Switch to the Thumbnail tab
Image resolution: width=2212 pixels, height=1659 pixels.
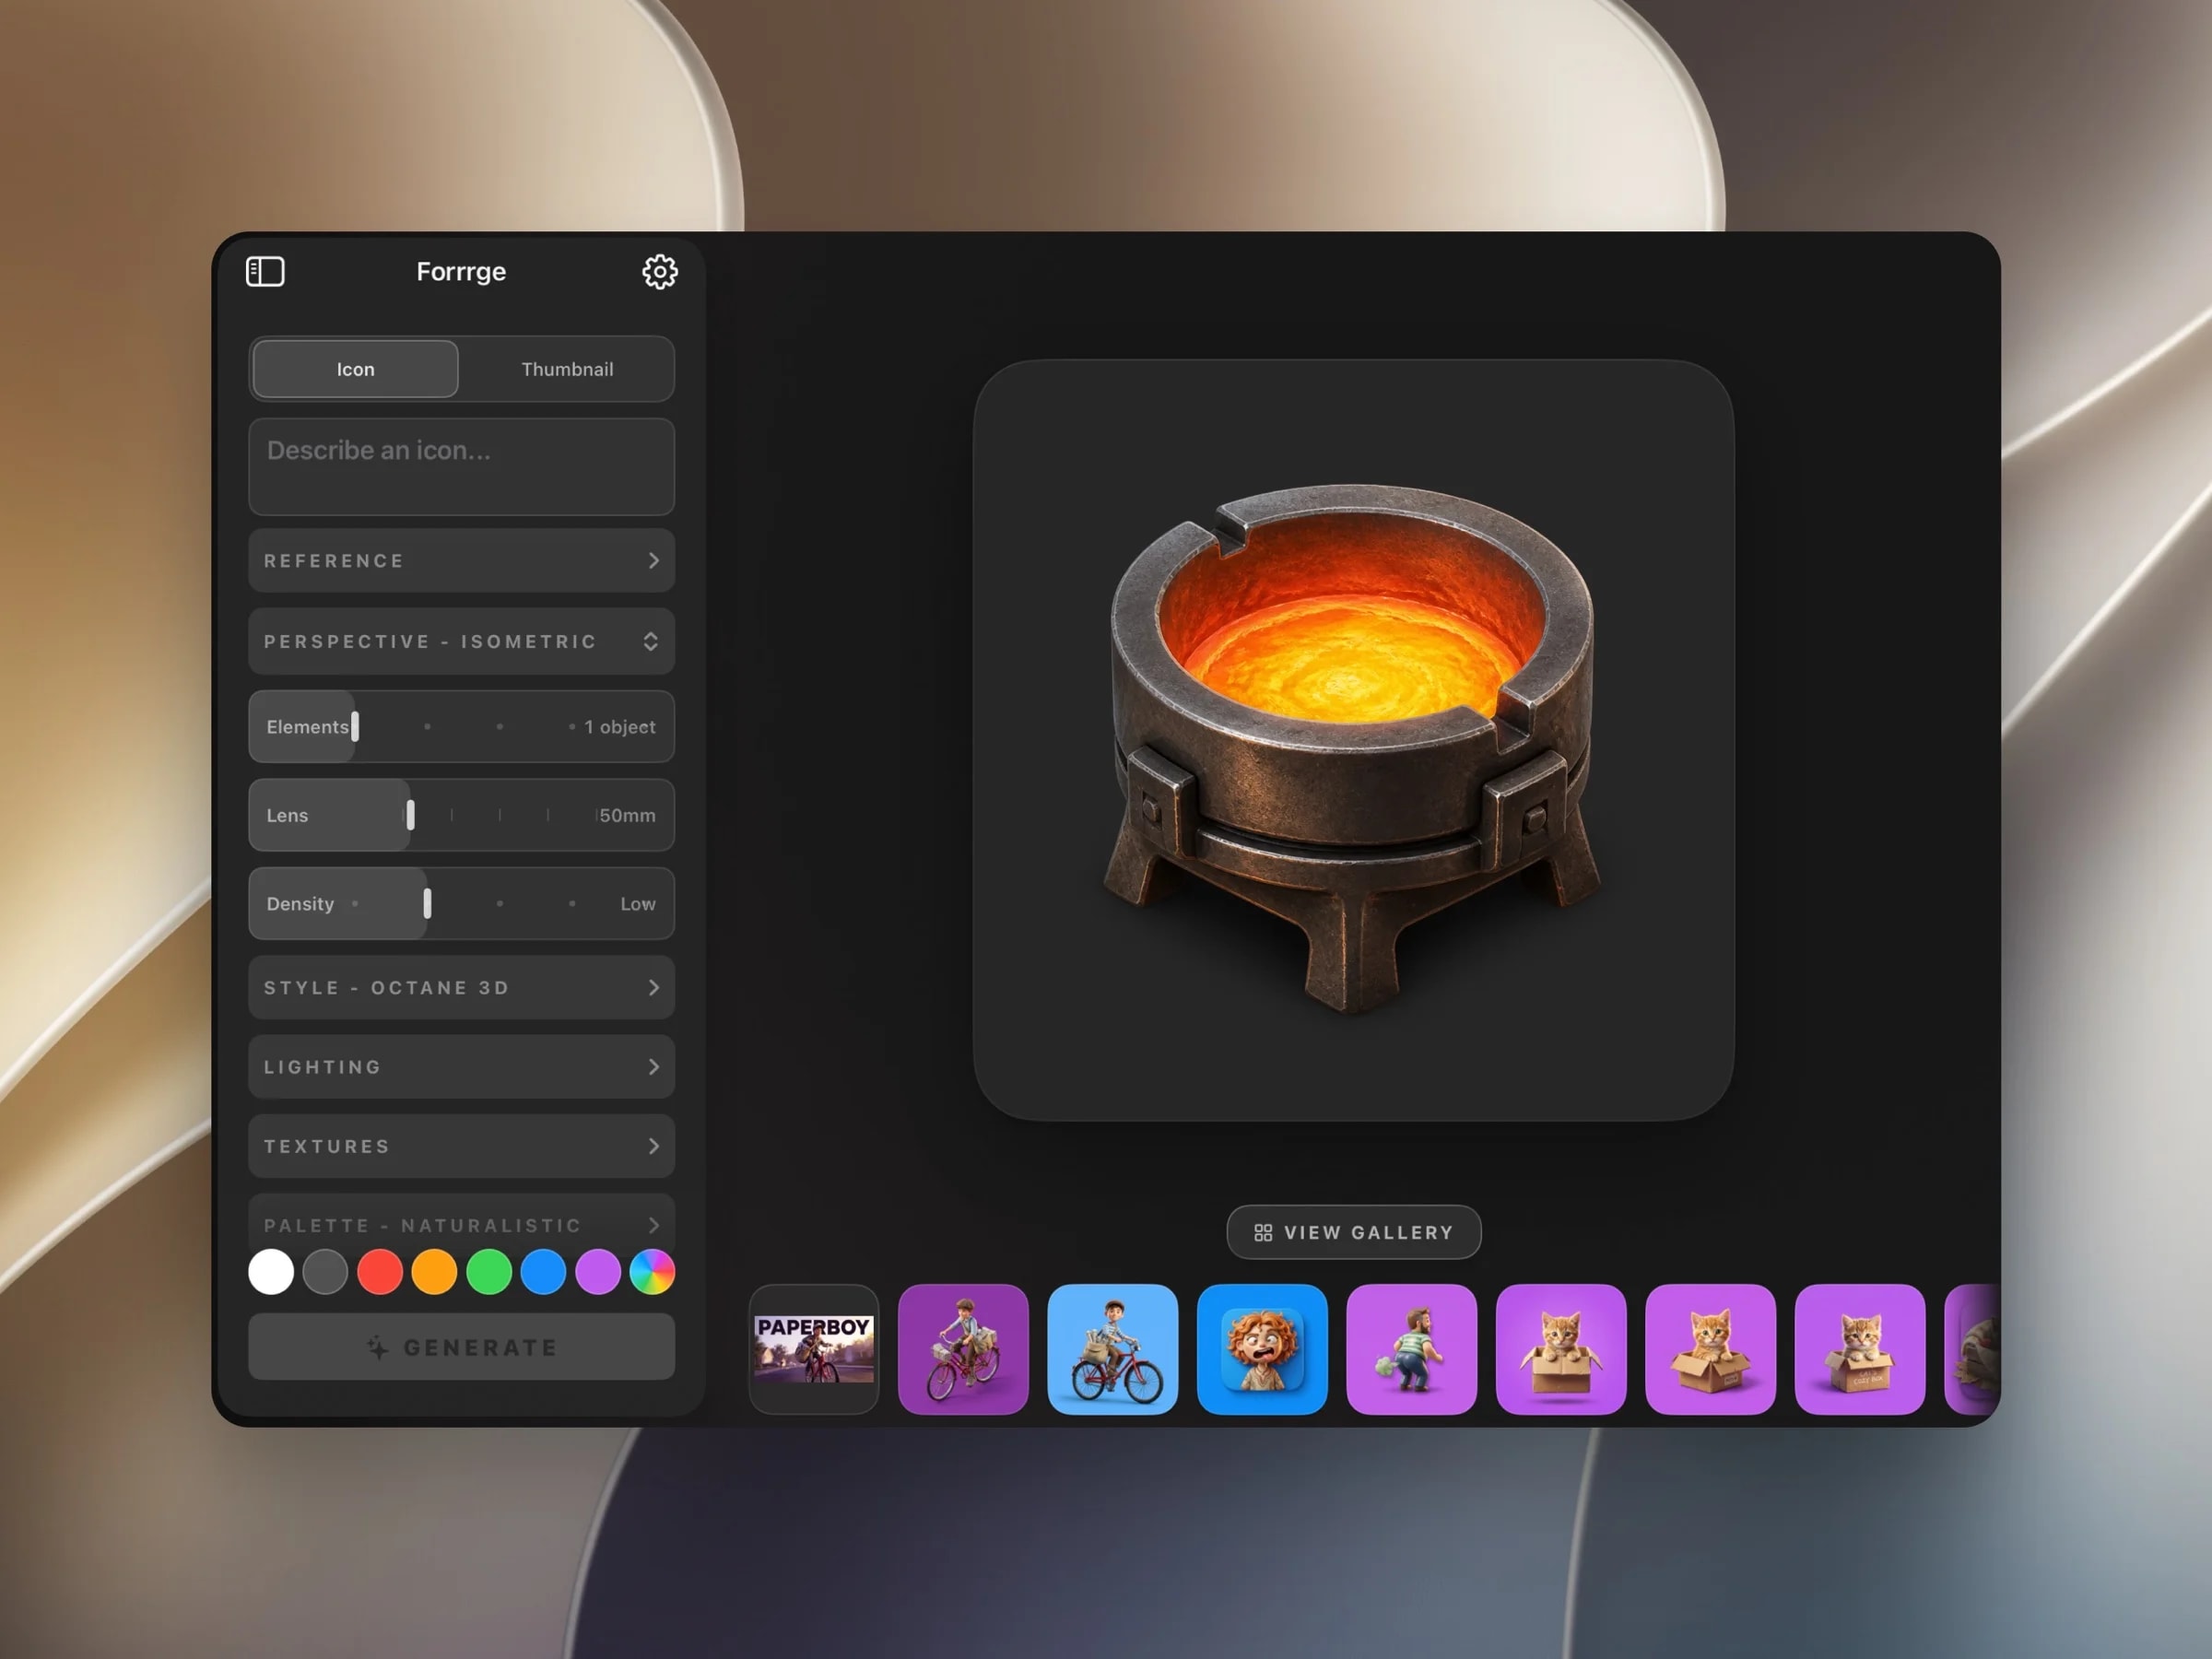point(567,369)
